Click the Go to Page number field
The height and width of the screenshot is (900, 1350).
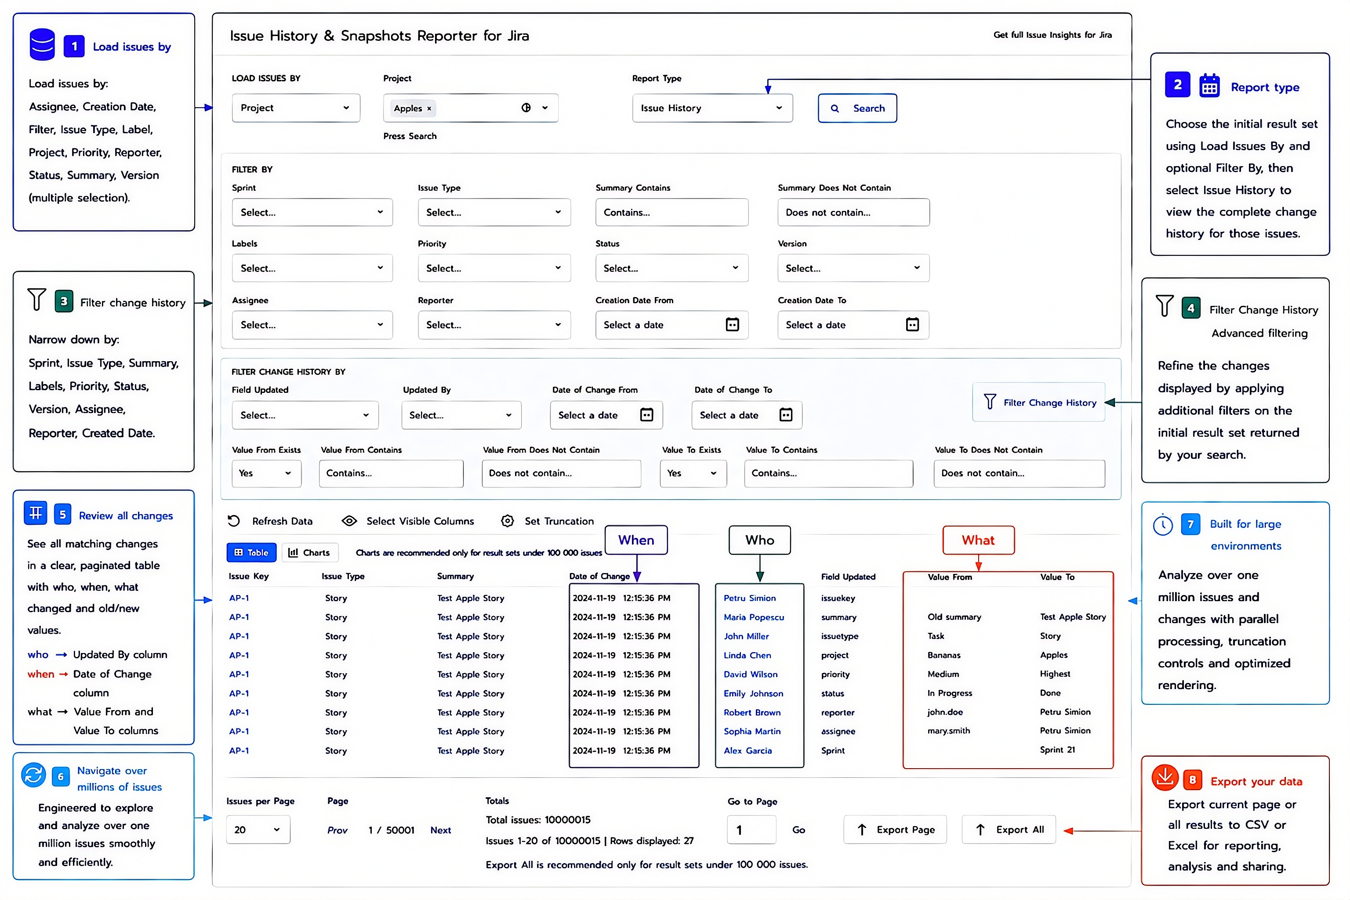click(x=752, y=830)
